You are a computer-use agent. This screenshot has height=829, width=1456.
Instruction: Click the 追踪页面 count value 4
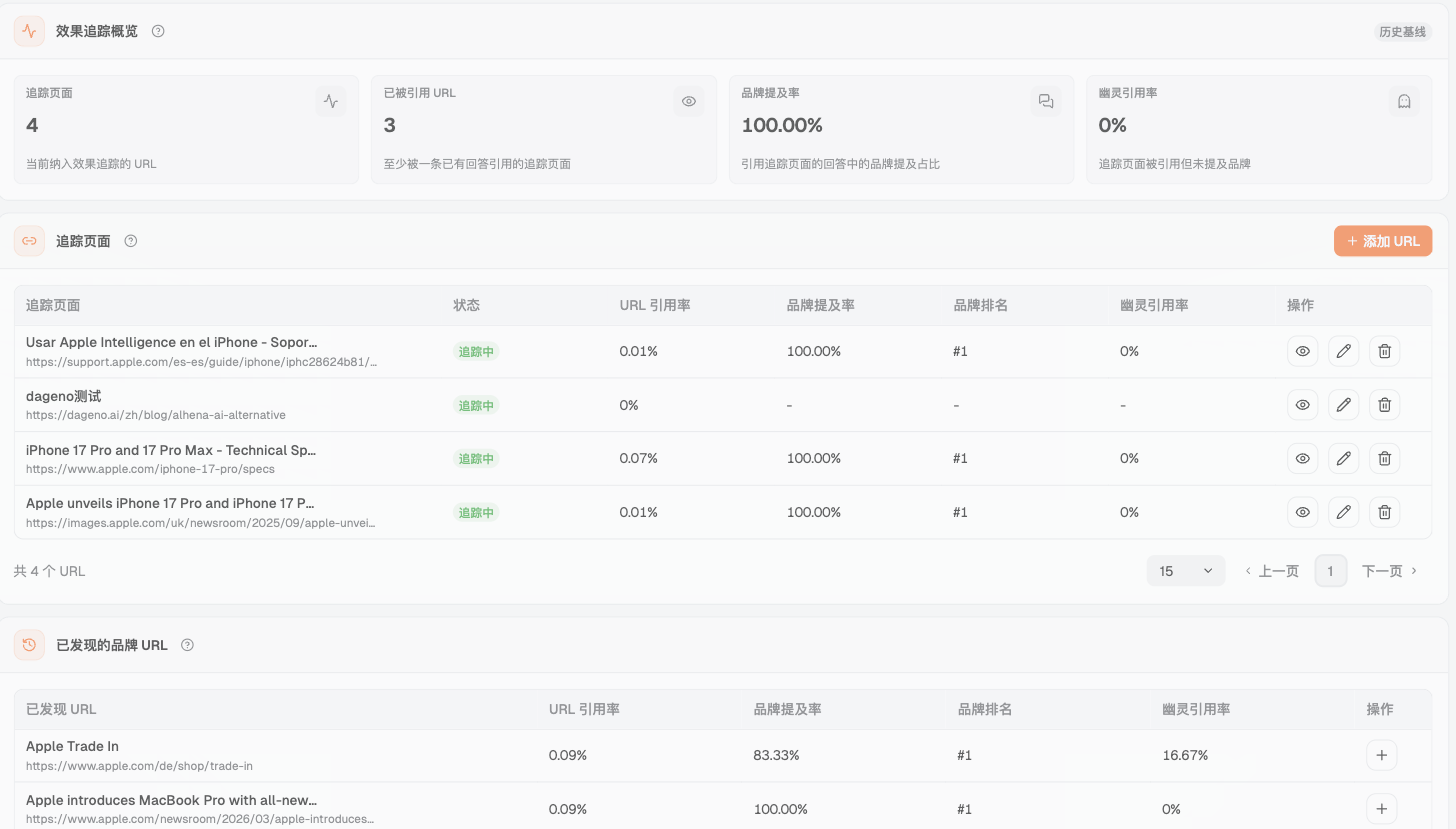pyautogui.click(x=32, y=125)
